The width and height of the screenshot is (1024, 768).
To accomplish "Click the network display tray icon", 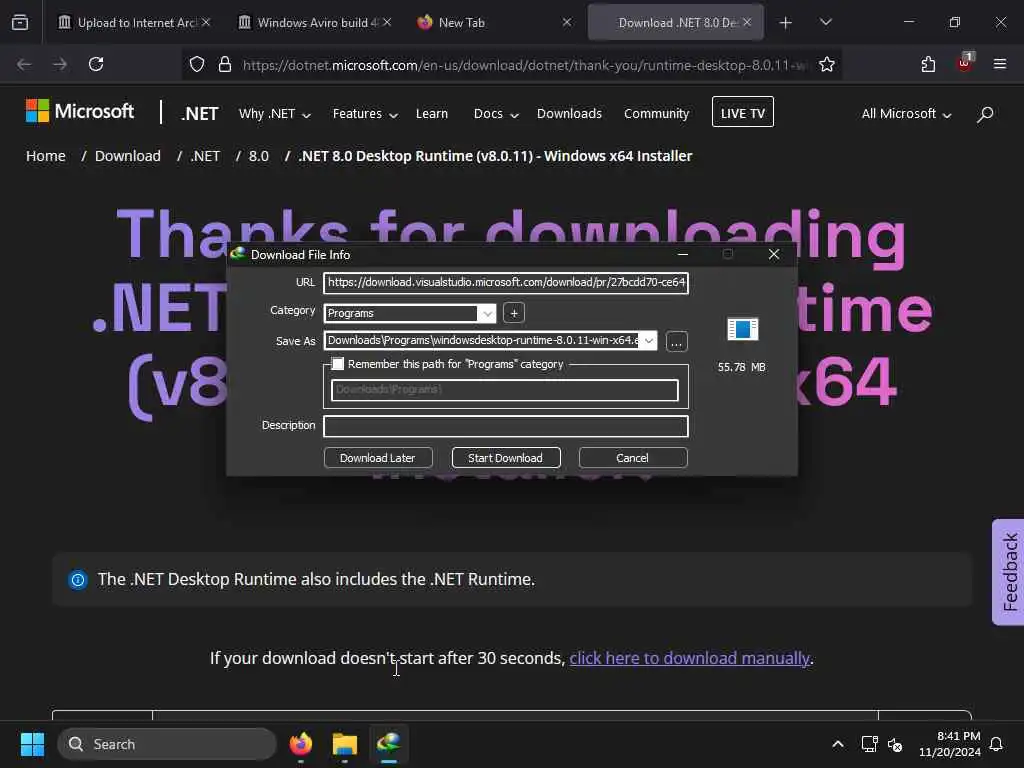I will pos(869,744).
